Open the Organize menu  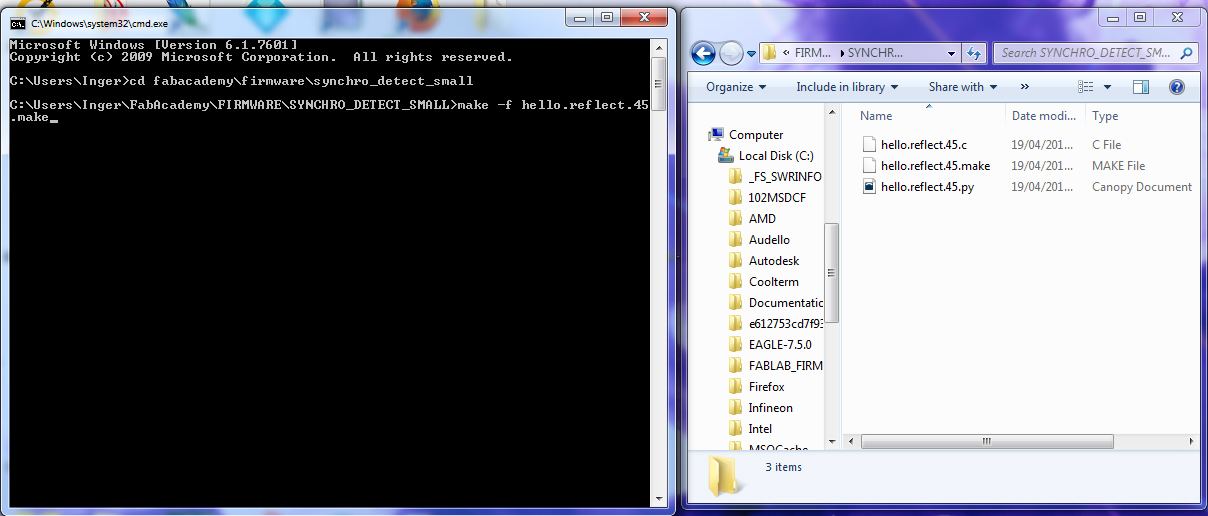pyautogui.click(x=736, y=87)
